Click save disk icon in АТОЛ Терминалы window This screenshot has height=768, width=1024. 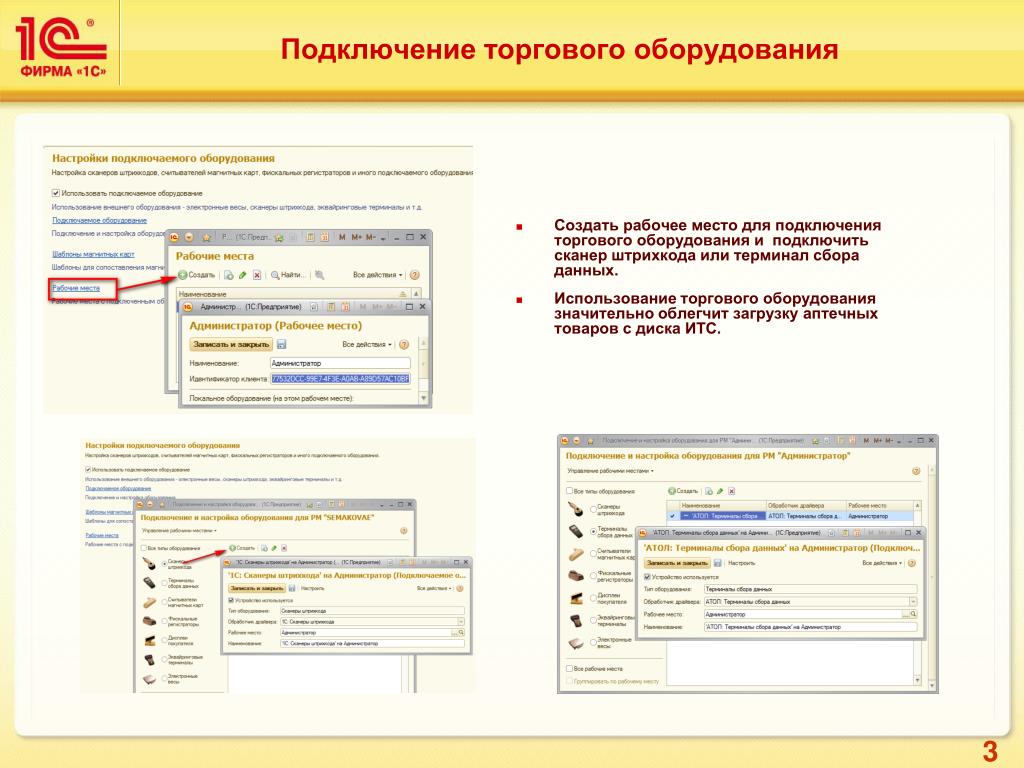tap(718, 563)
